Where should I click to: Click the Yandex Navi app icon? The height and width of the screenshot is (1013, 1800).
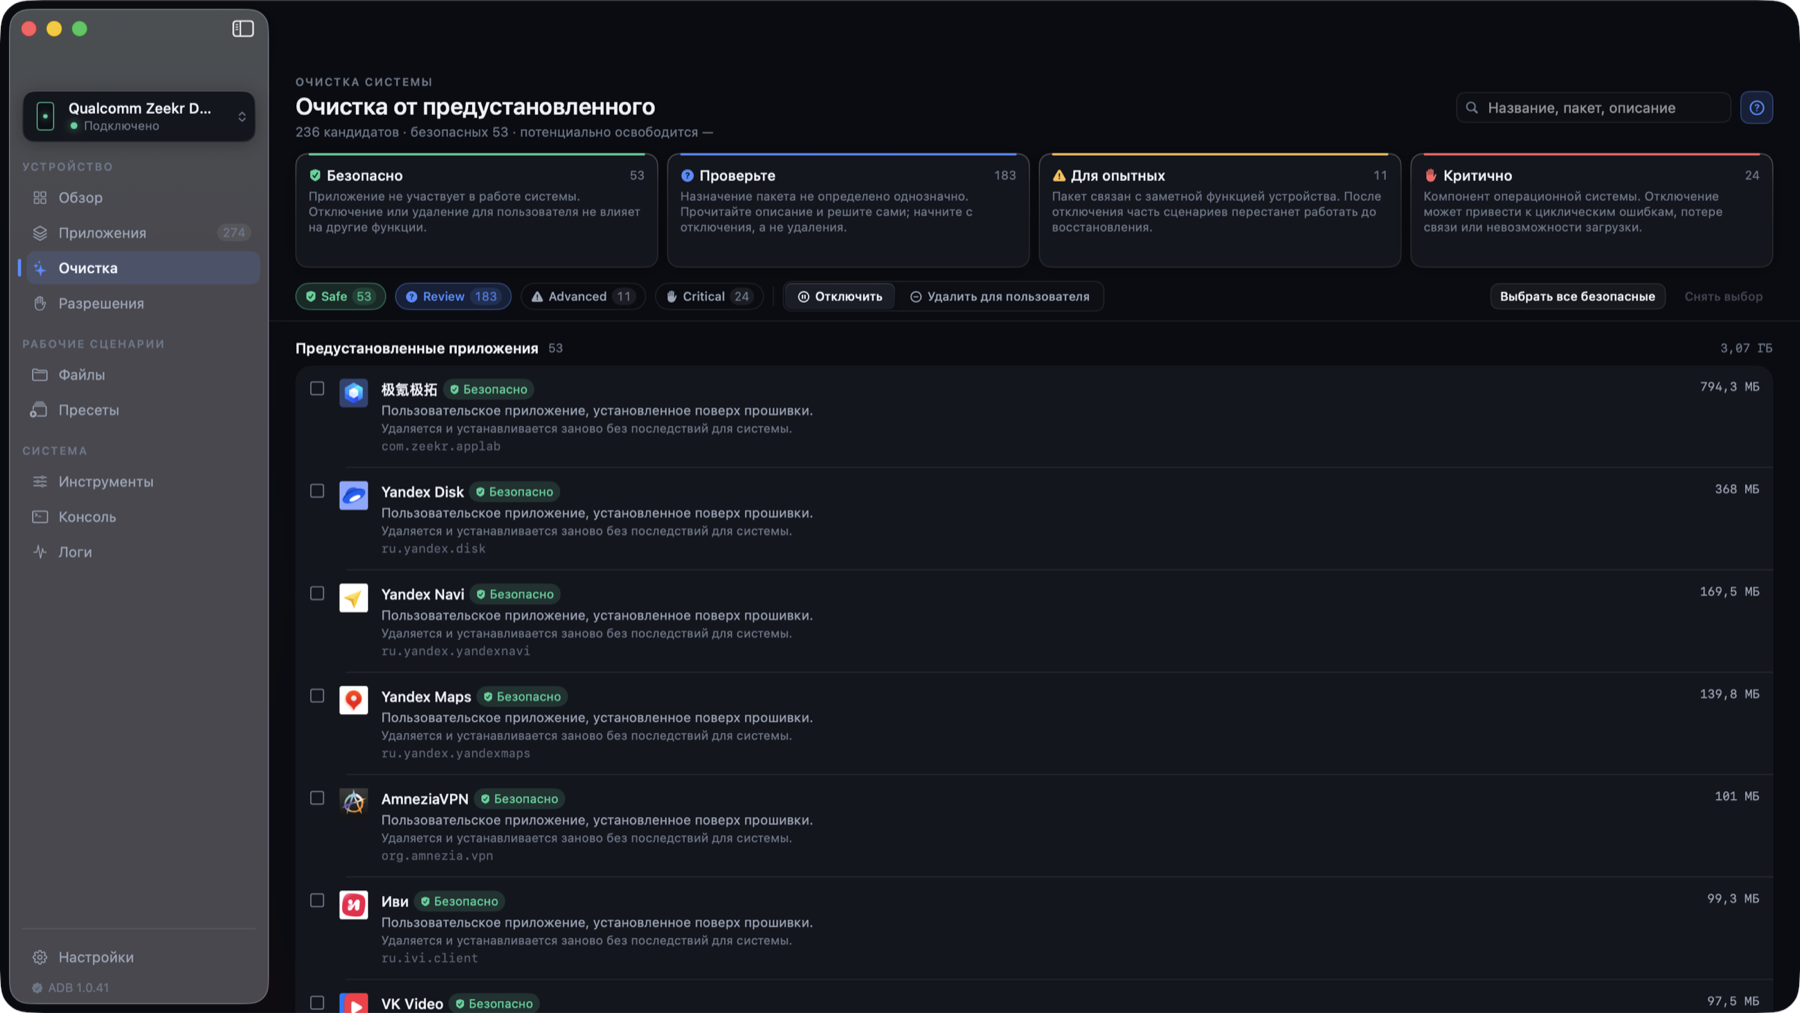(x=353, y=598)
